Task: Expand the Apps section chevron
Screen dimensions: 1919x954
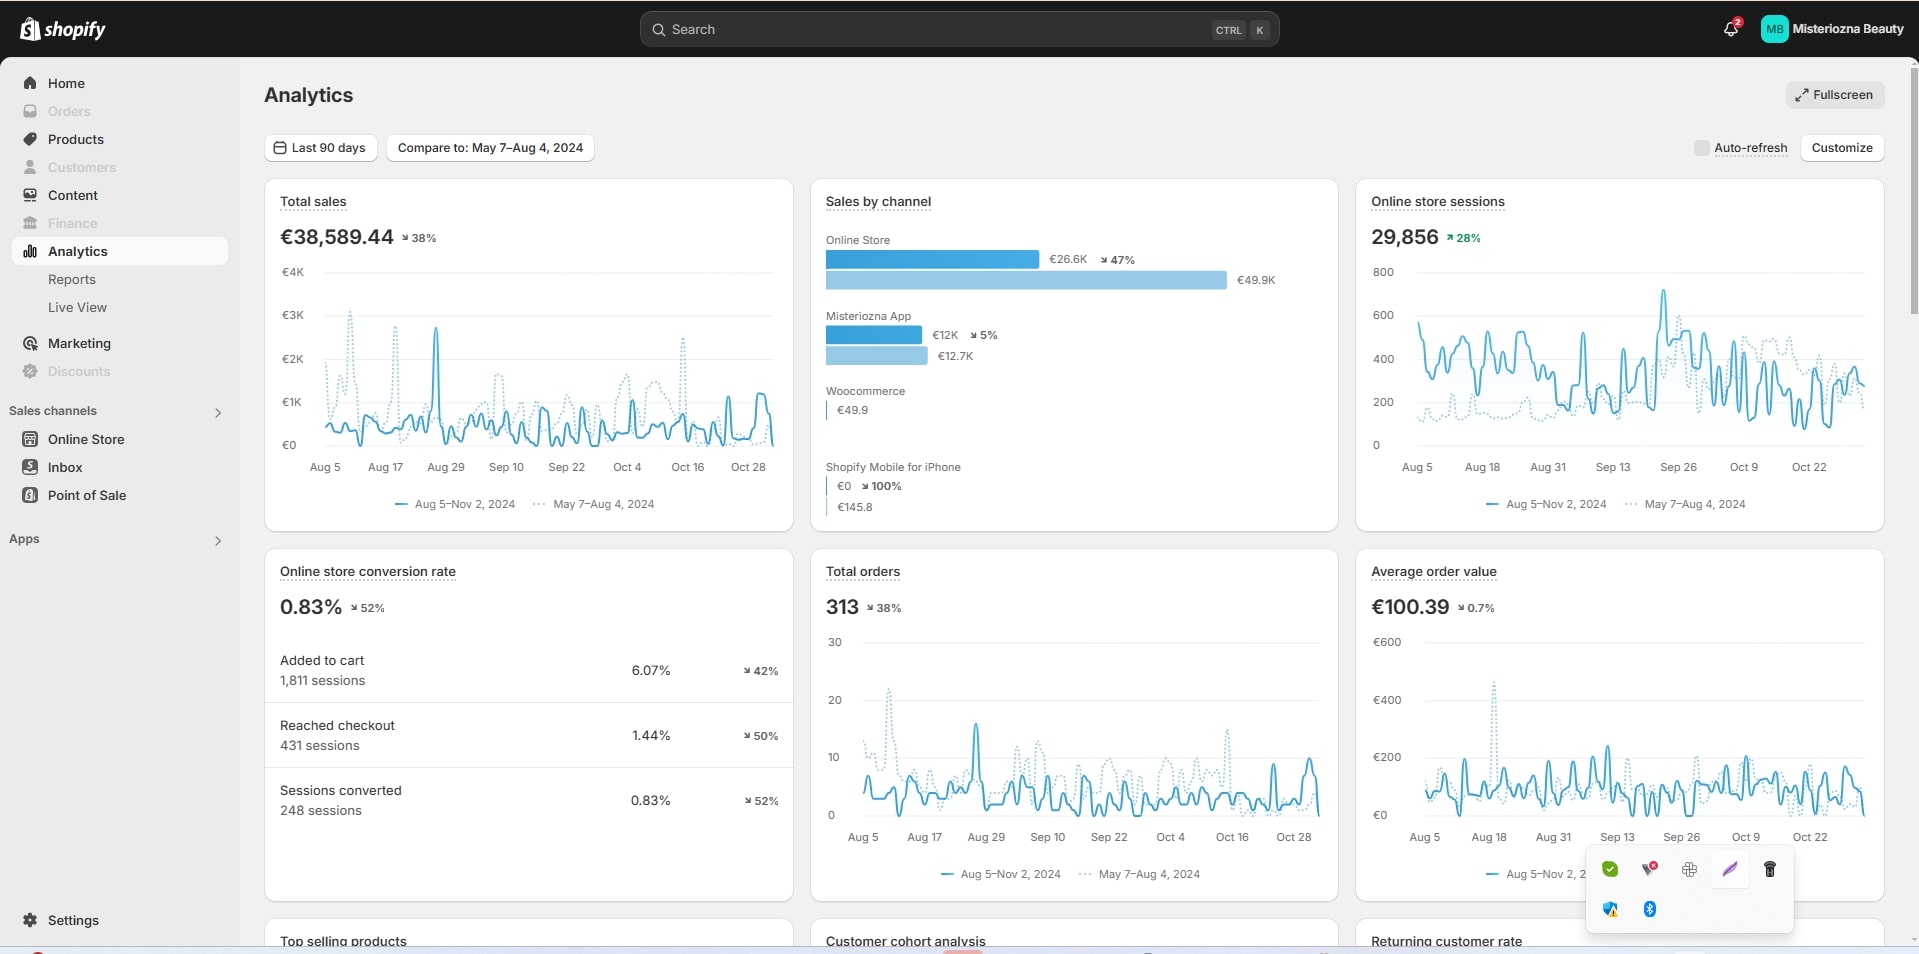Action: pyautogui.click(x=218, y=540)
